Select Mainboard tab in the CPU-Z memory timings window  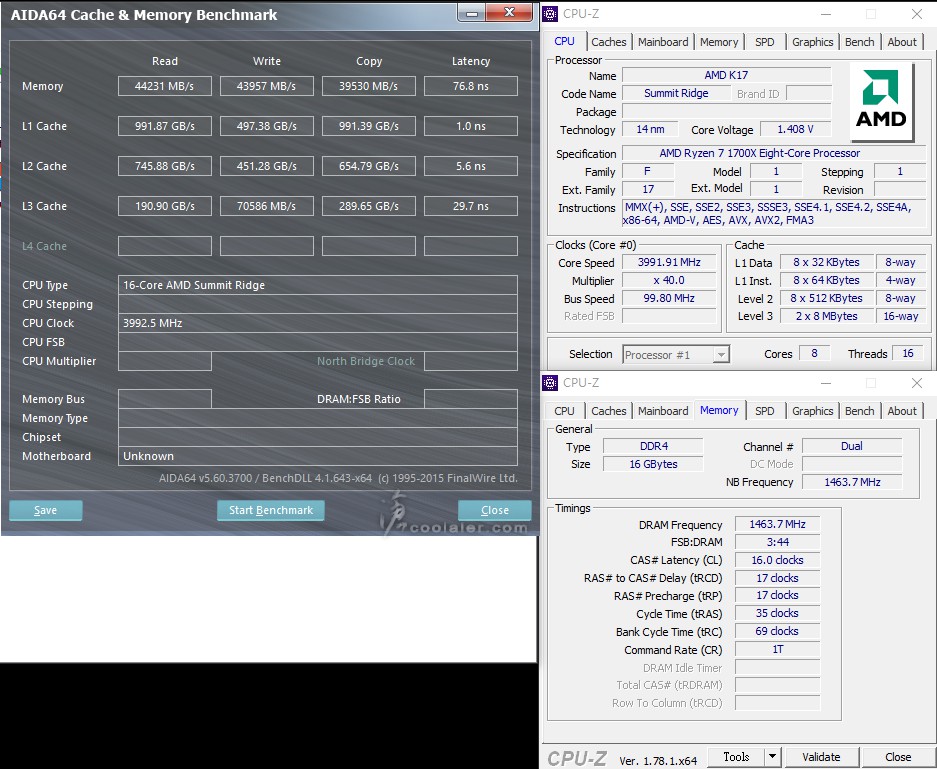click(x=663, y=411)
